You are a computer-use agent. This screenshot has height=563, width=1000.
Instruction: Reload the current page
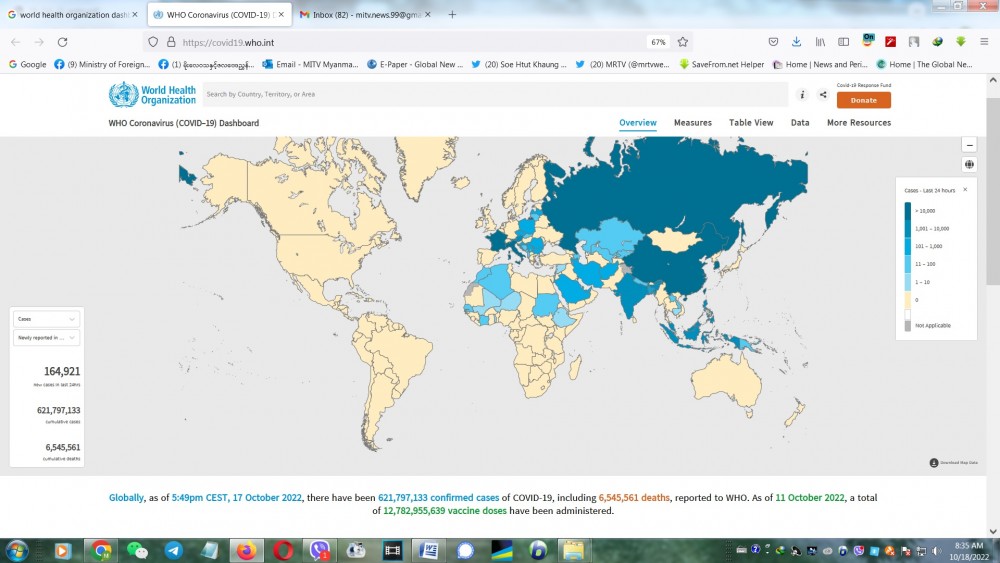[x=62, y=42]
